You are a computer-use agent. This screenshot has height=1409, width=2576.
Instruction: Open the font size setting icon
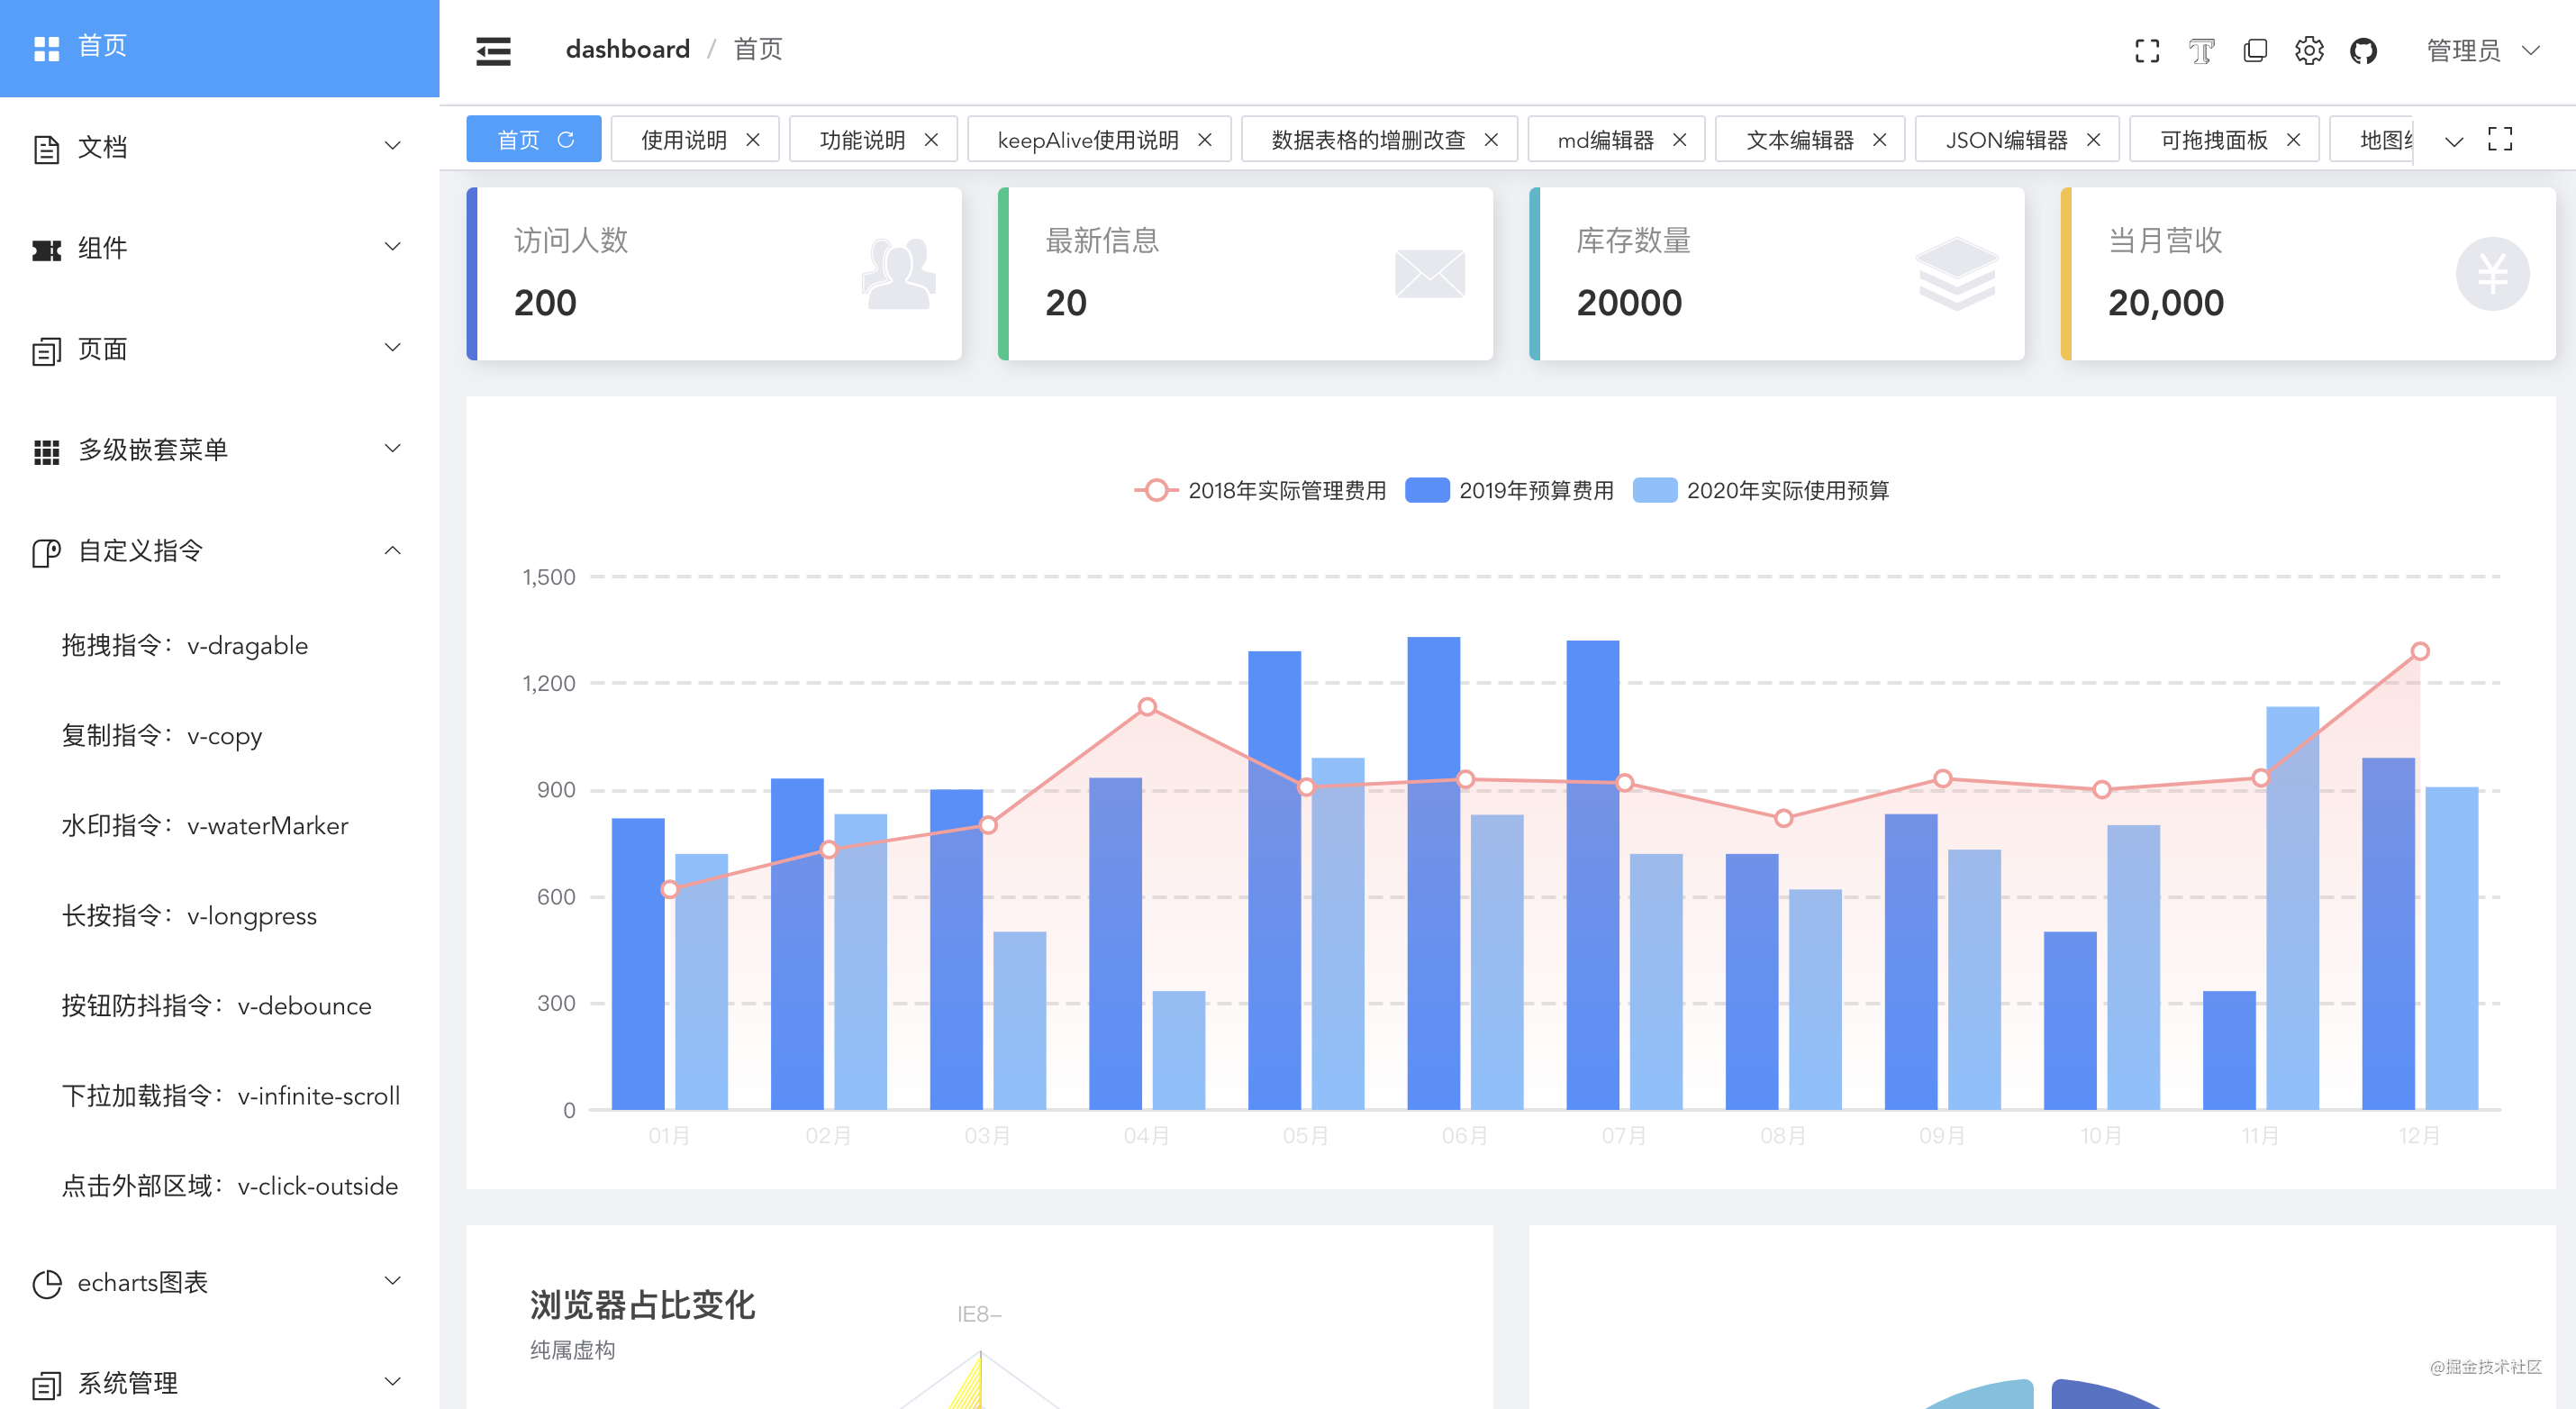[2201, 50]
